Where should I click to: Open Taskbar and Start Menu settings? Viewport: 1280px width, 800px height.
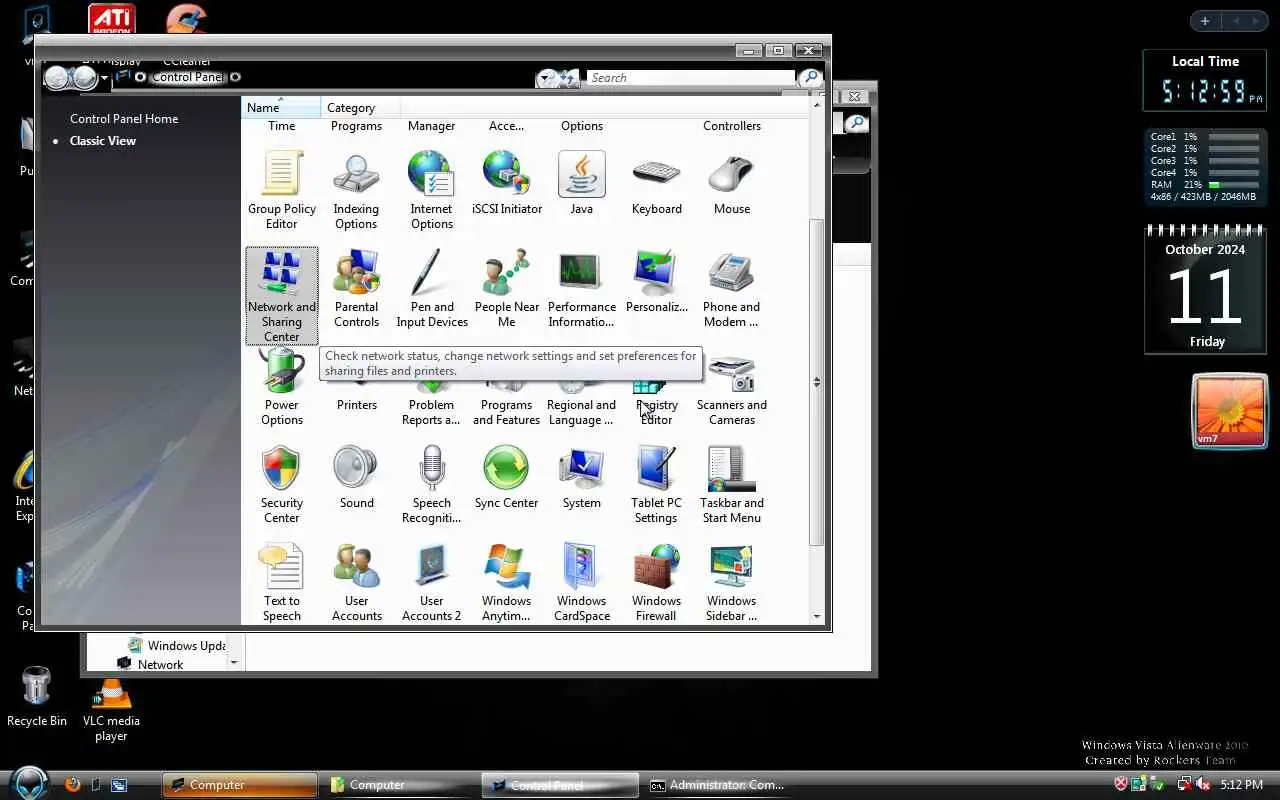(731, 485)
